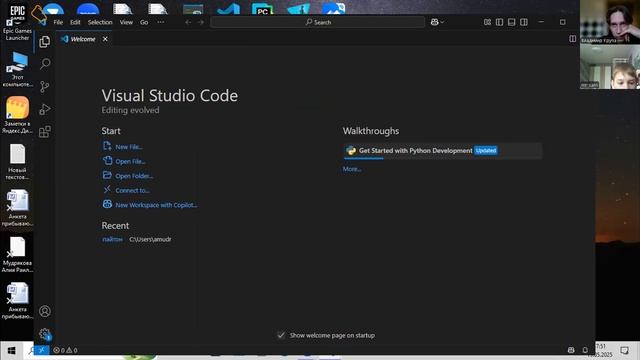Open the recent folder пайтон
Viewport: 640px width, 360px height.
pyautogui.click(x=112, y=239)
